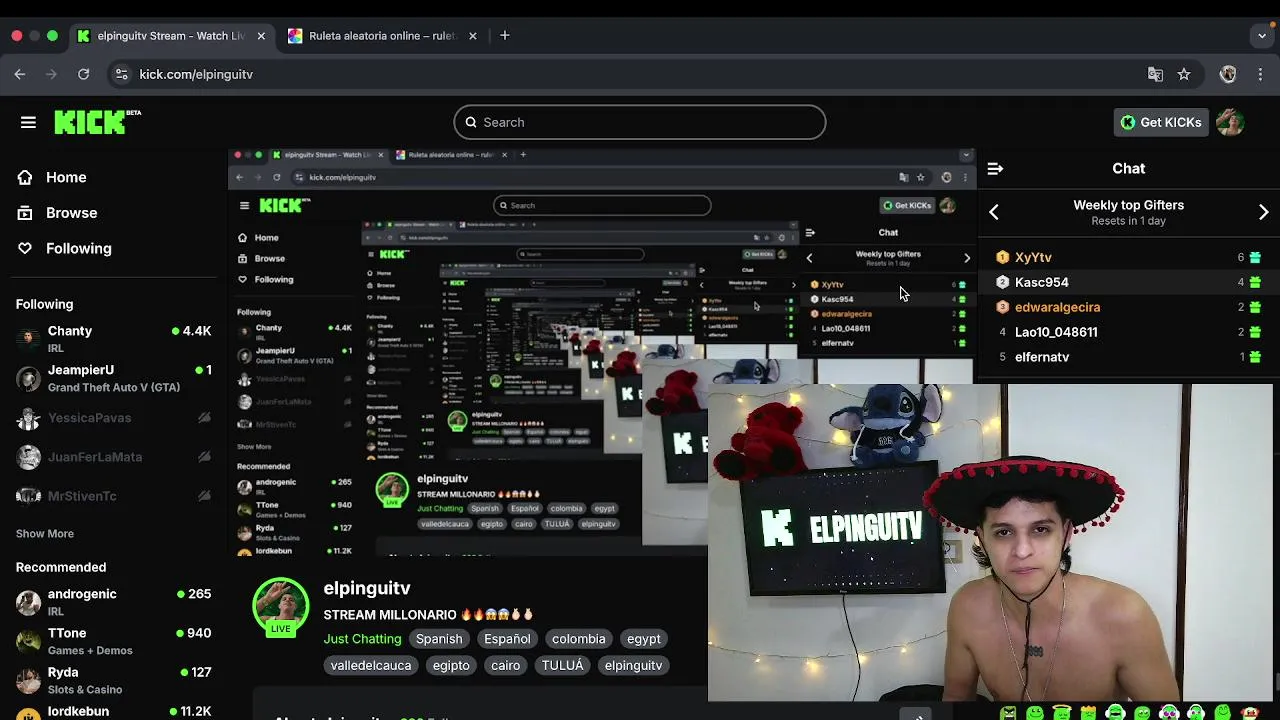Bookmark this page with the star

pyautogui.click(x=1184, y=74)
